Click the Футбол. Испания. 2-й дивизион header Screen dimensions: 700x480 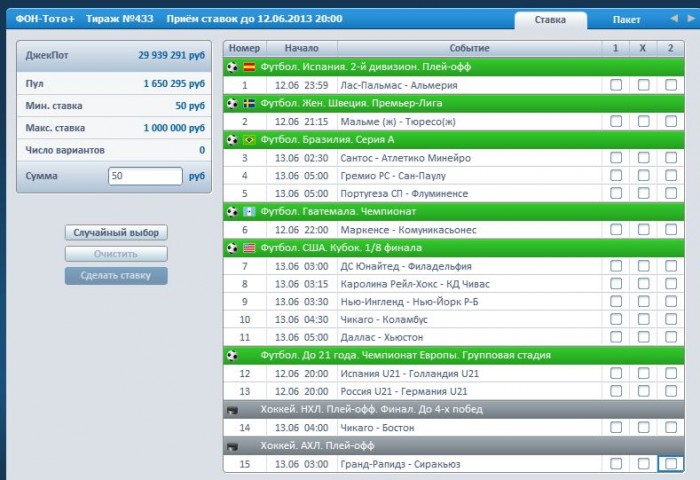click(454, 67)
